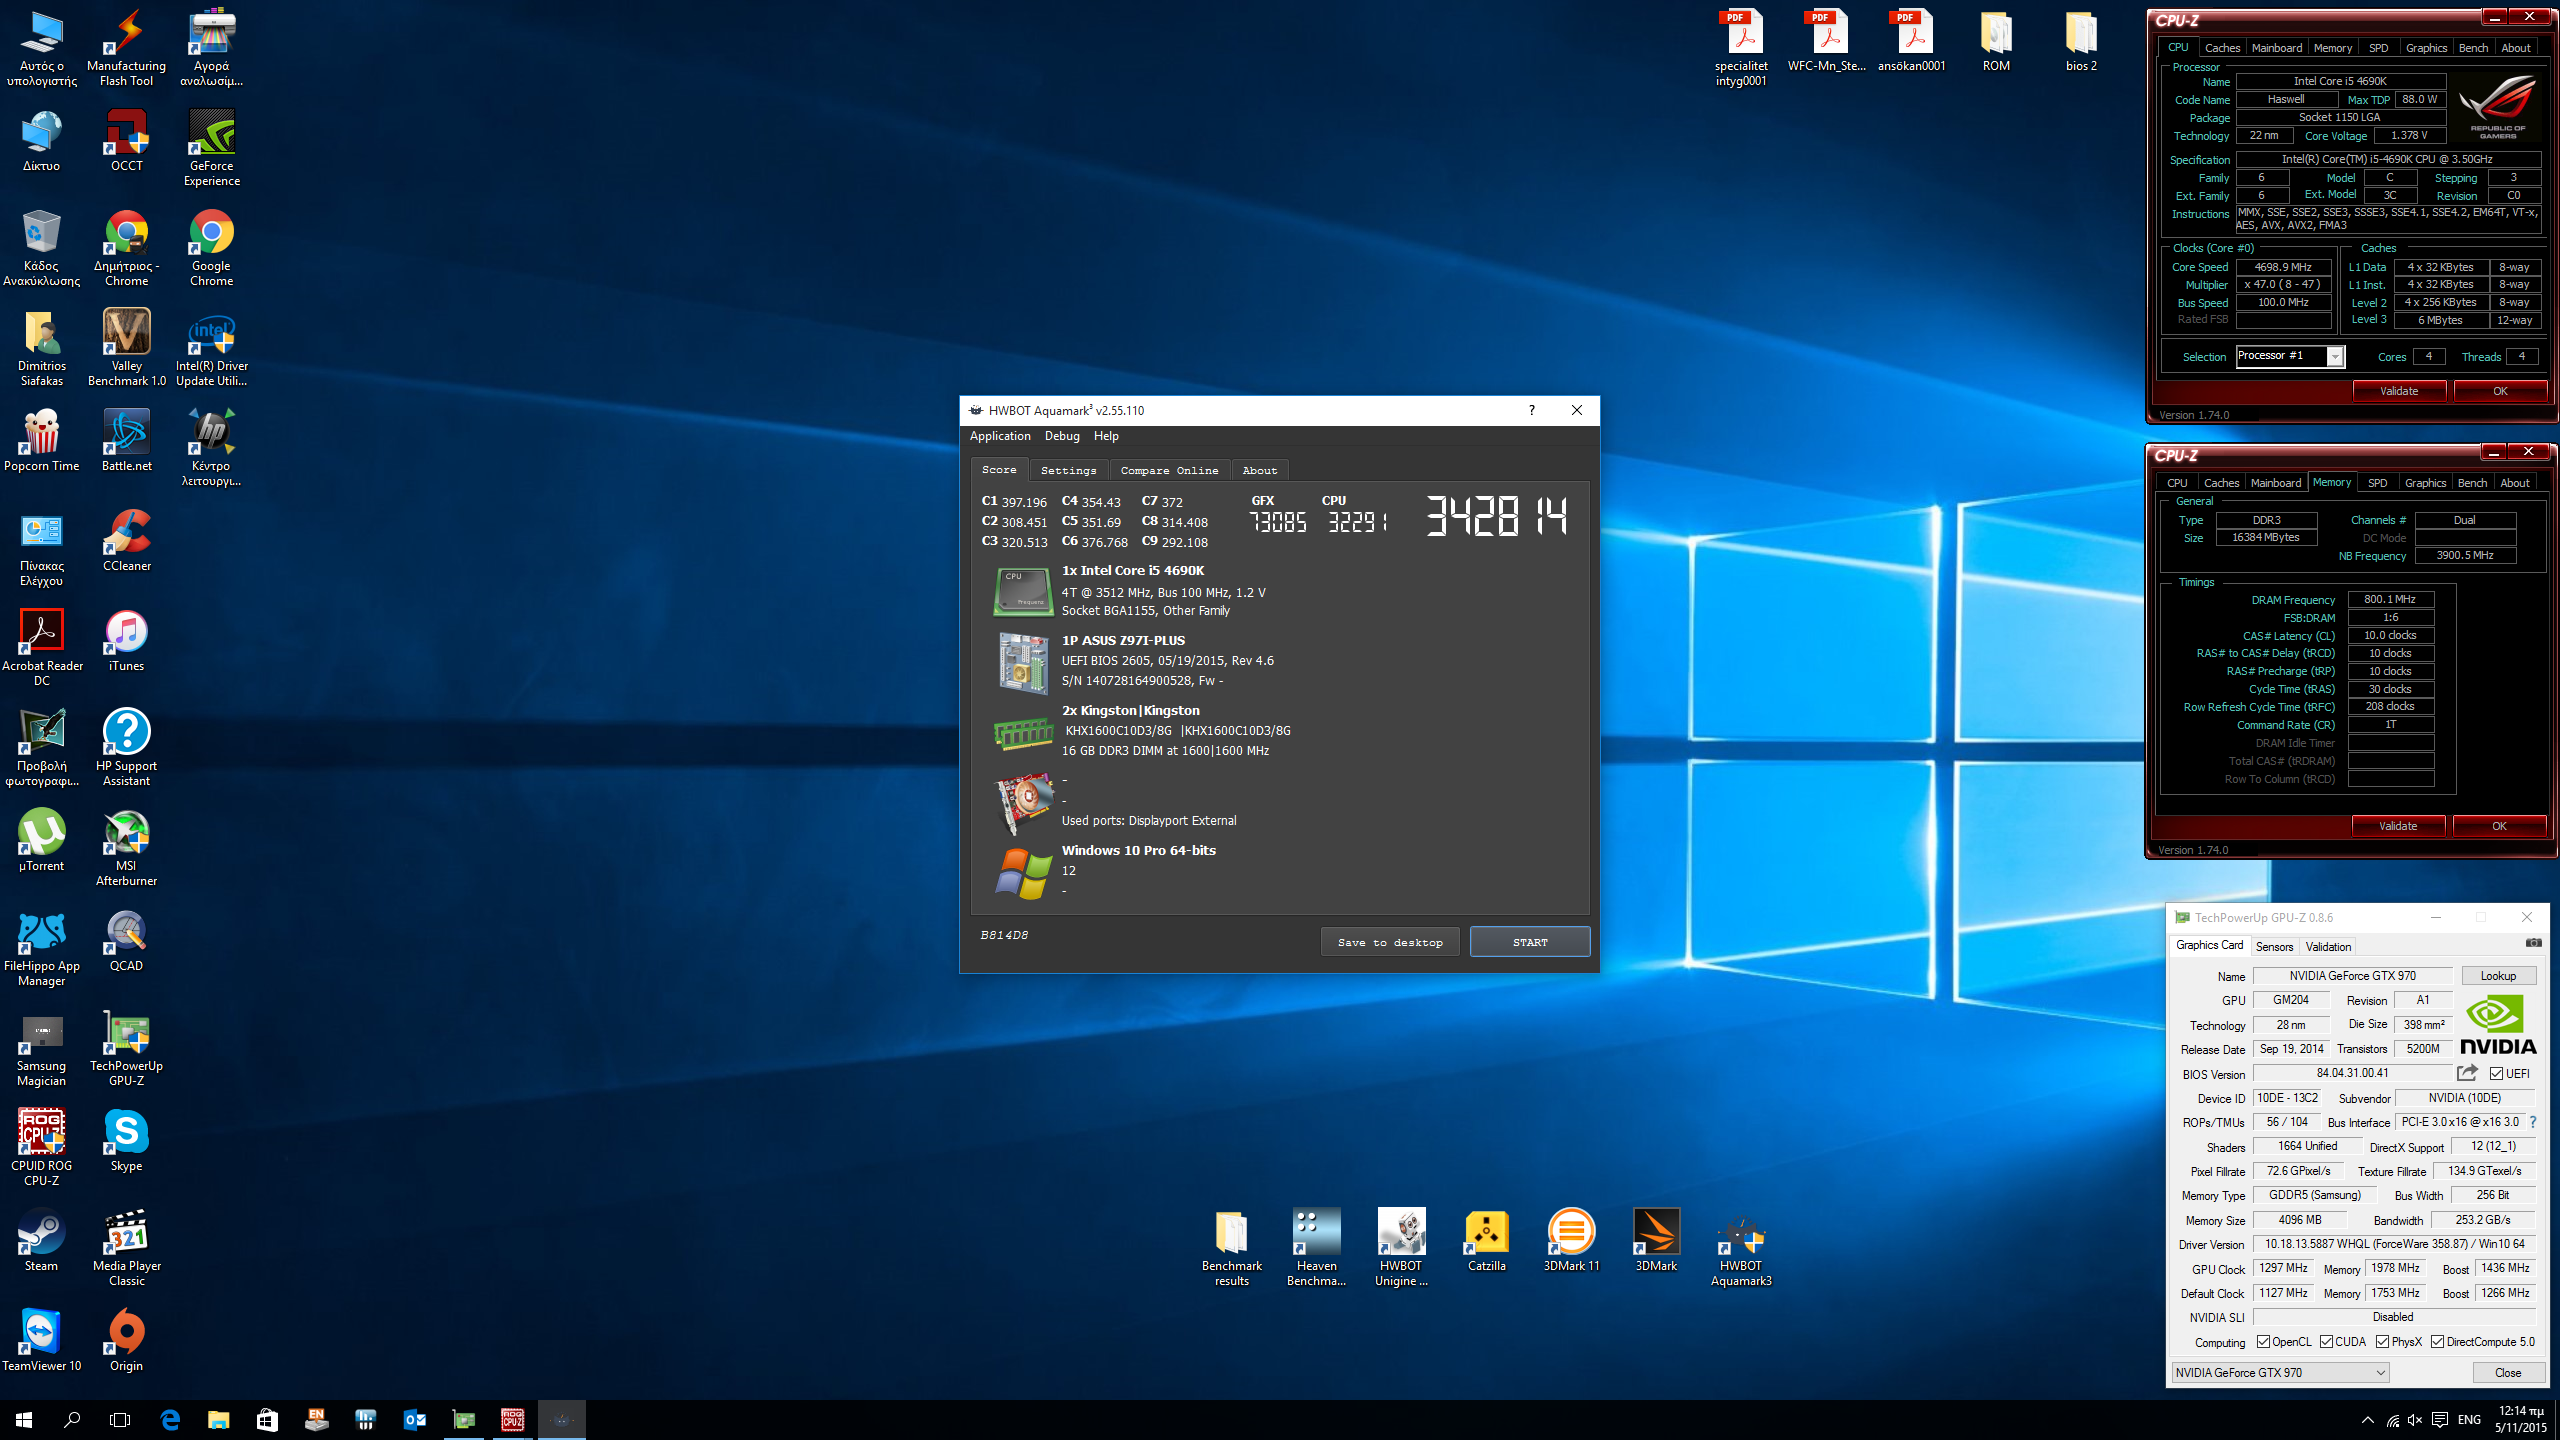The height and width of the screenshot is (1440, 2560).
Task: Open the 3DMark 11 desktop shortcut
Action: pyautogui.click(x=1571, y=1240)
